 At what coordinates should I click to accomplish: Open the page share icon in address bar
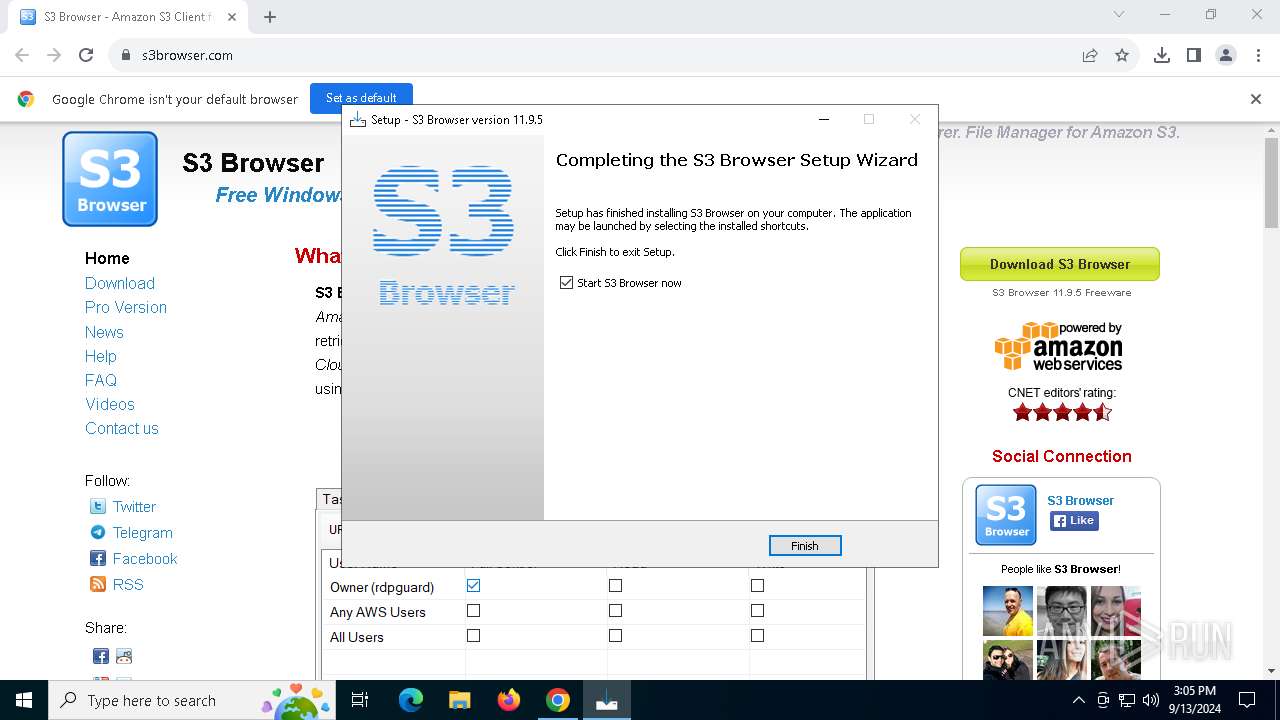tap(1090, 55)
